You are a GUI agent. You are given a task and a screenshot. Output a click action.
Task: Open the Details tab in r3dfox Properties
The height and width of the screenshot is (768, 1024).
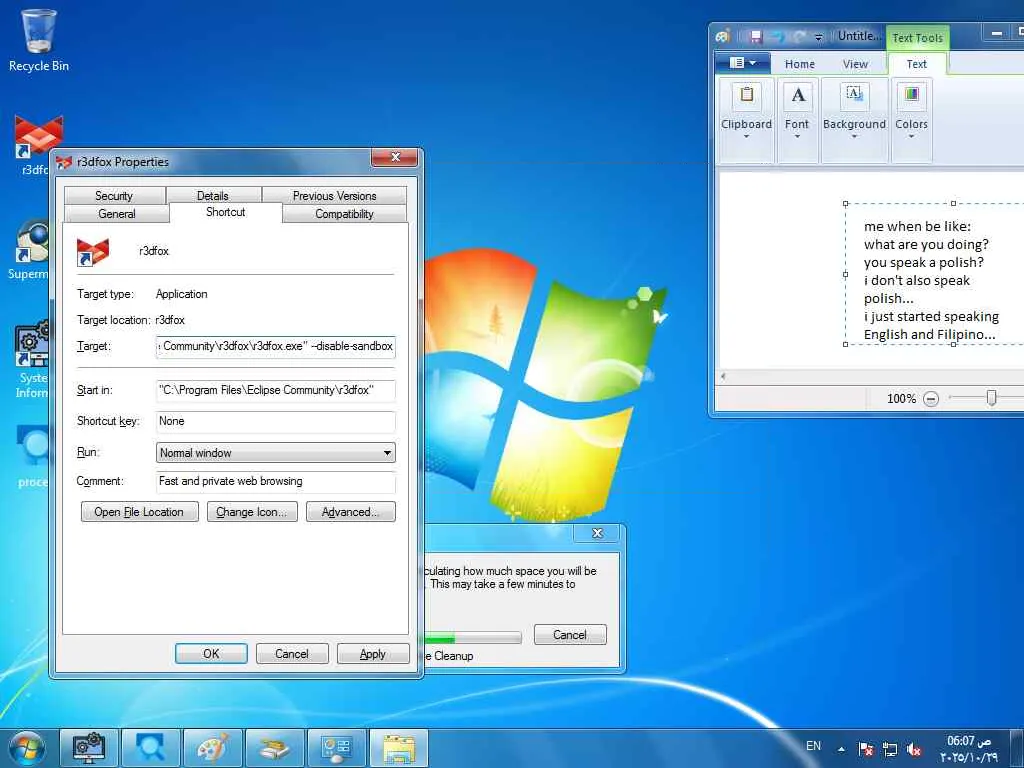click(x=213, y=195)
